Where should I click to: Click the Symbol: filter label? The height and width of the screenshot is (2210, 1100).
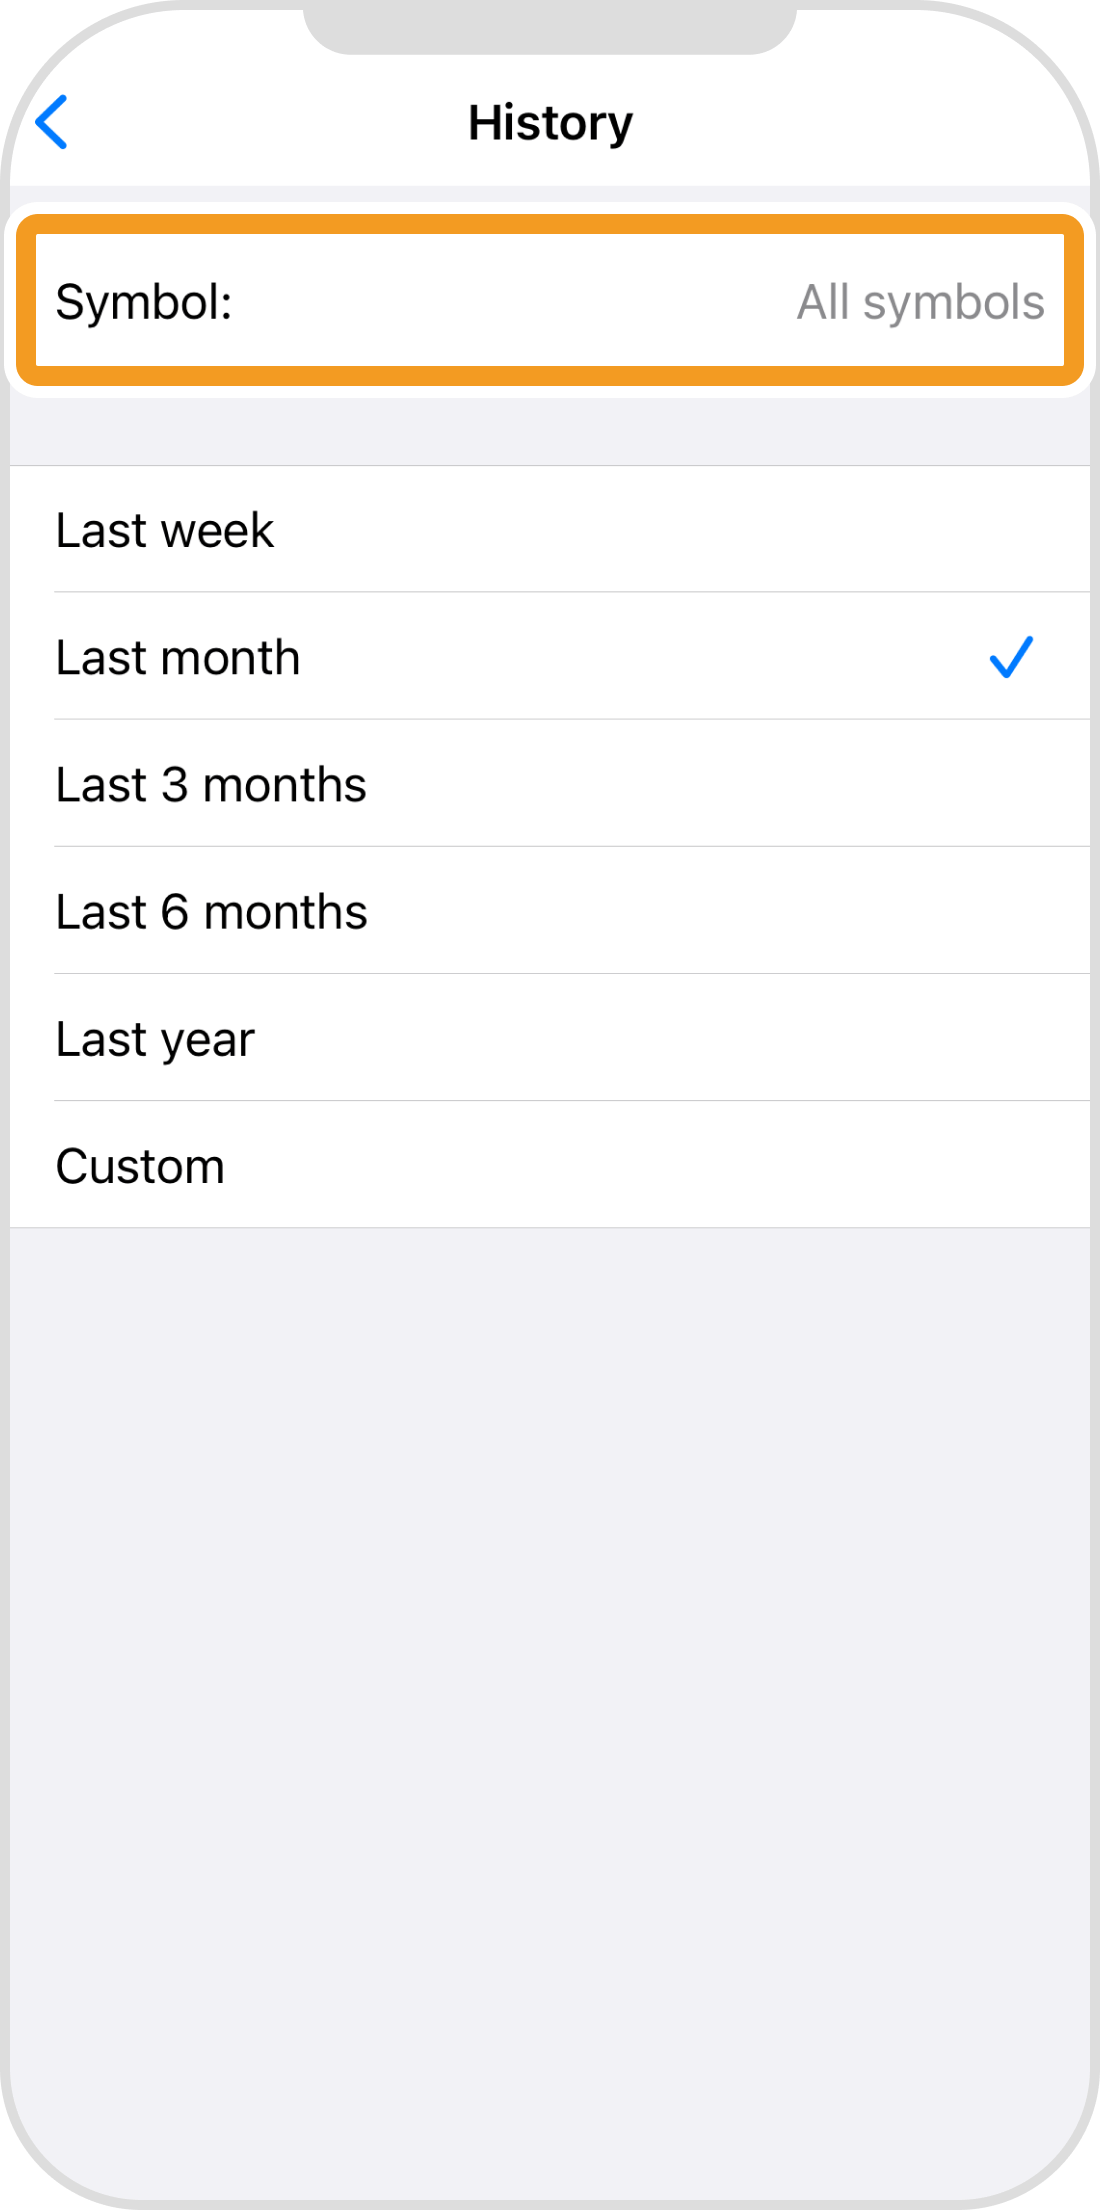tap(144, 302)
